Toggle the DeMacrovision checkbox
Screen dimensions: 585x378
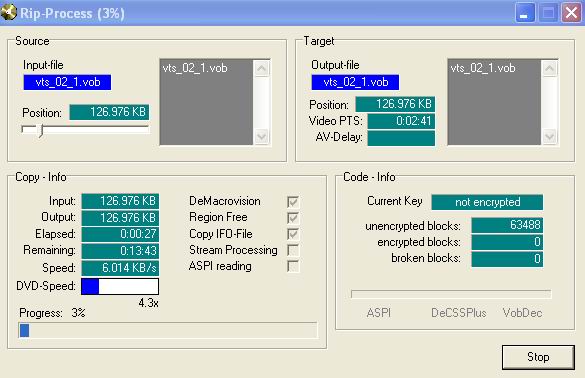tap(293, 202)
